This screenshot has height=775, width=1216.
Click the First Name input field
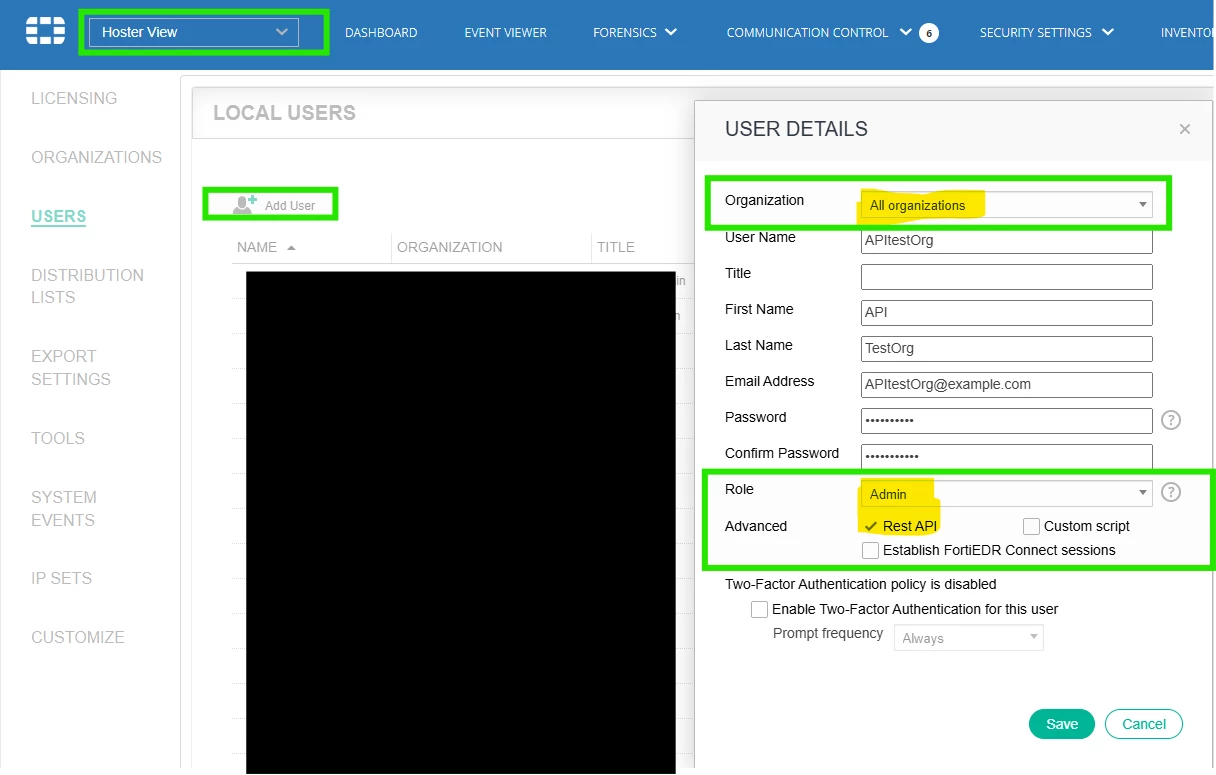[1006, 313]
